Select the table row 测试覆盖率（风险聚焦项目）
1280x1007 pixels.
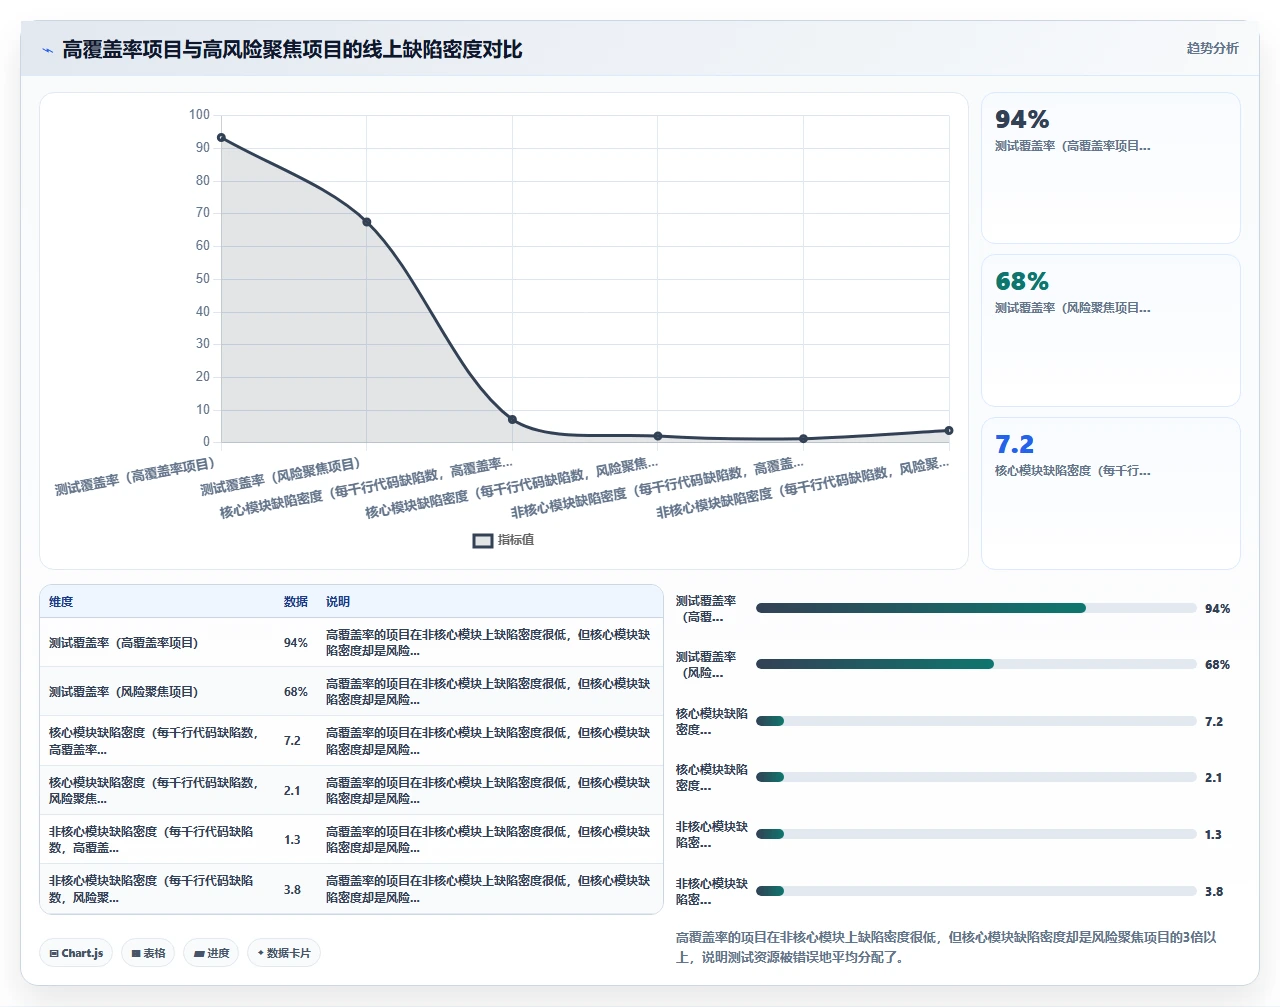pos(351,691)
